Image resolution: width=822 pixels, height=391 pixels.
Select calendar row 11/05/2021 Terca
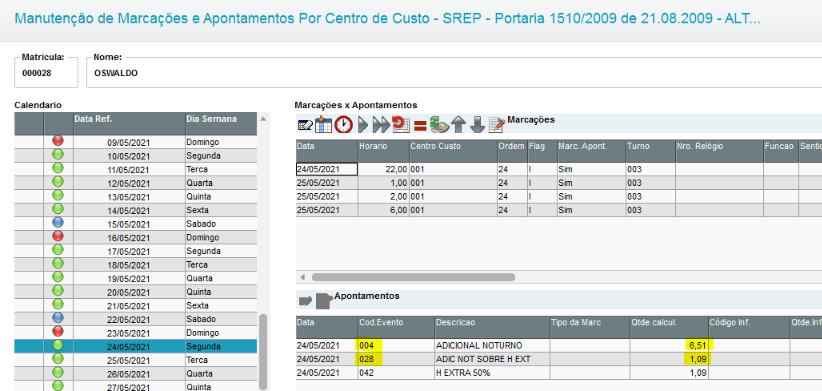tap(136, 169)
